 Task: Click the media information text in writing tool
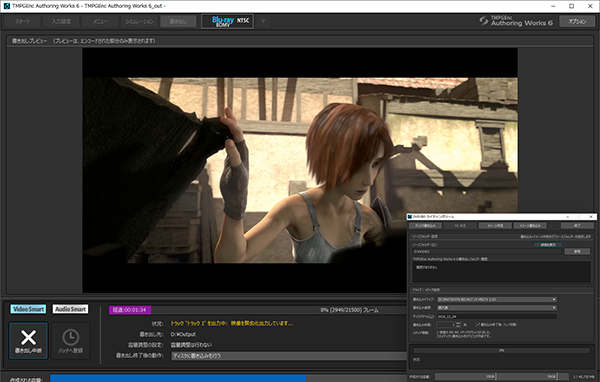pyautogui.click(x=464, y=334)
